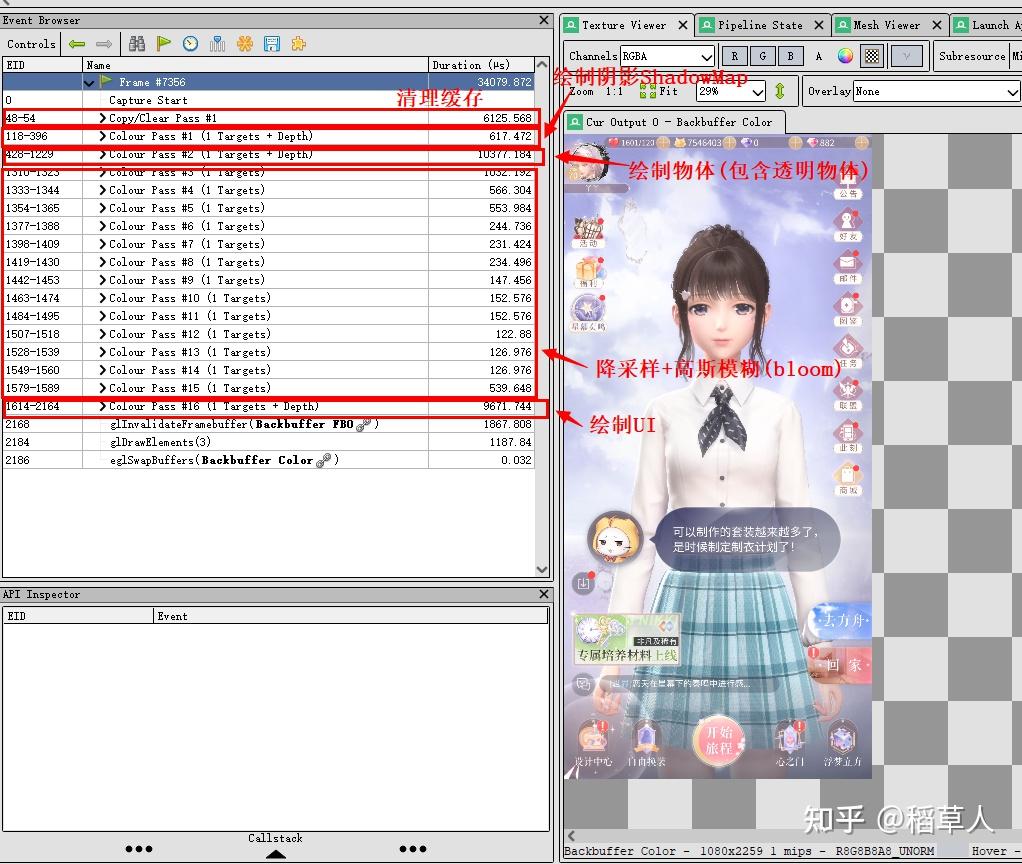
Task: Select the Colour Pass #12 row
Action: click(x=269, y=334)
